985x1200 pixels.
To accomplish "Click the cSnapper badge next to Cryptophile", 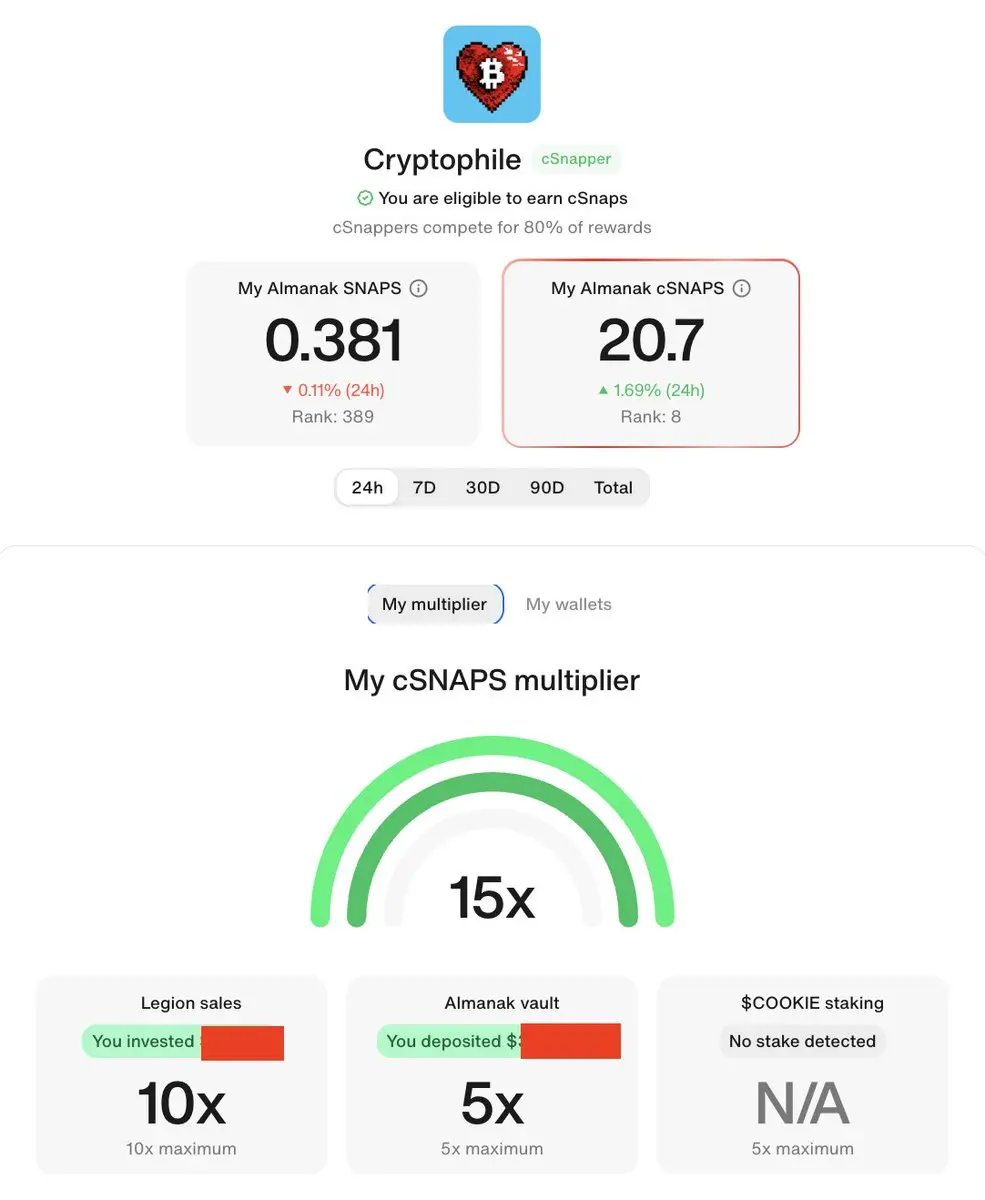I will click(x=577, y=159).
